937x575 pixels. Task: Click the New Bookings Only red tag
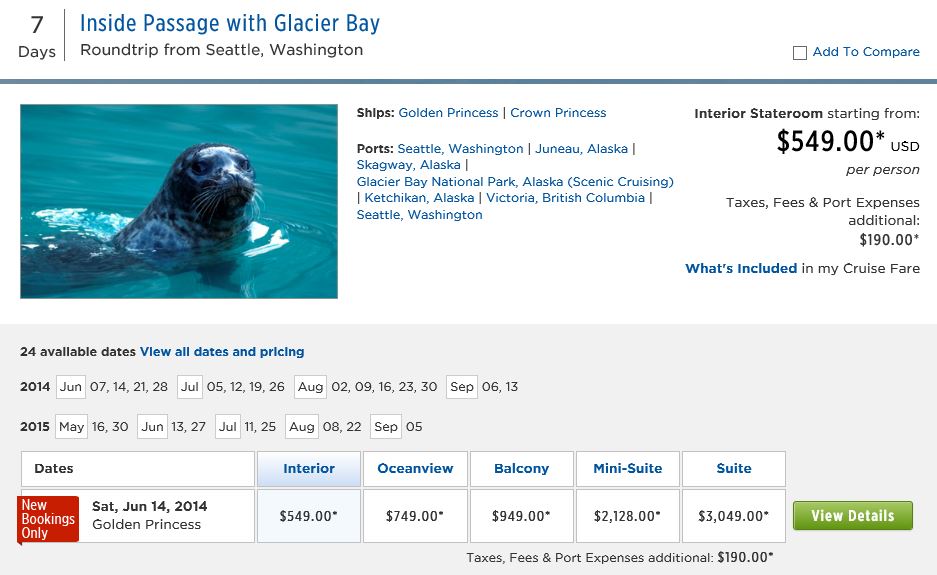pos(48,518)
